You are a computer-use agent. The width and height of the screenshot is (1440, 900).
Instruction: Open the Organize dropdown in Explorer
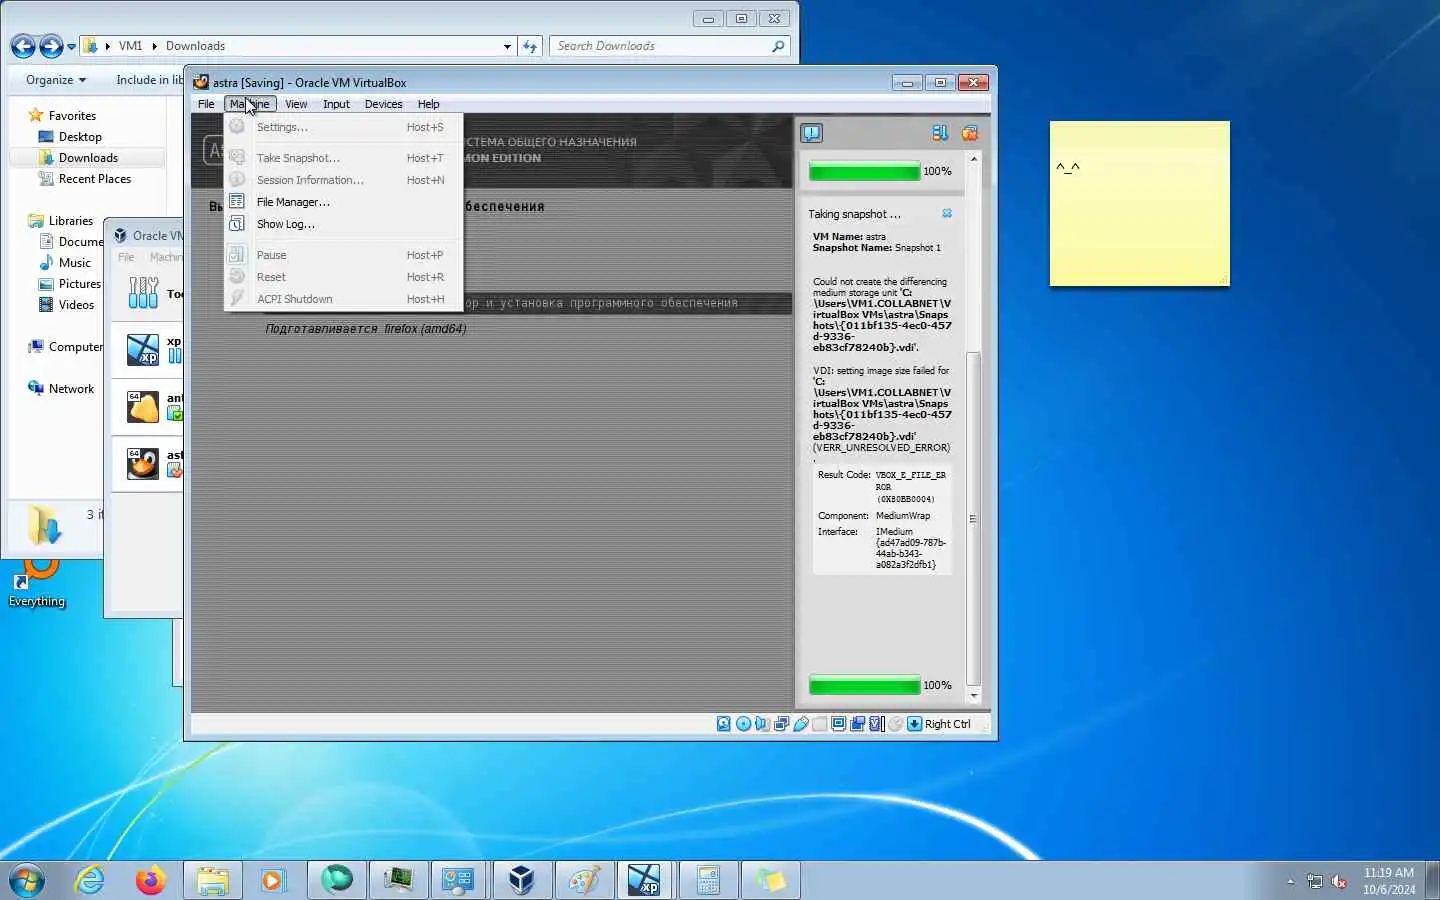click(x=56, y=80)
